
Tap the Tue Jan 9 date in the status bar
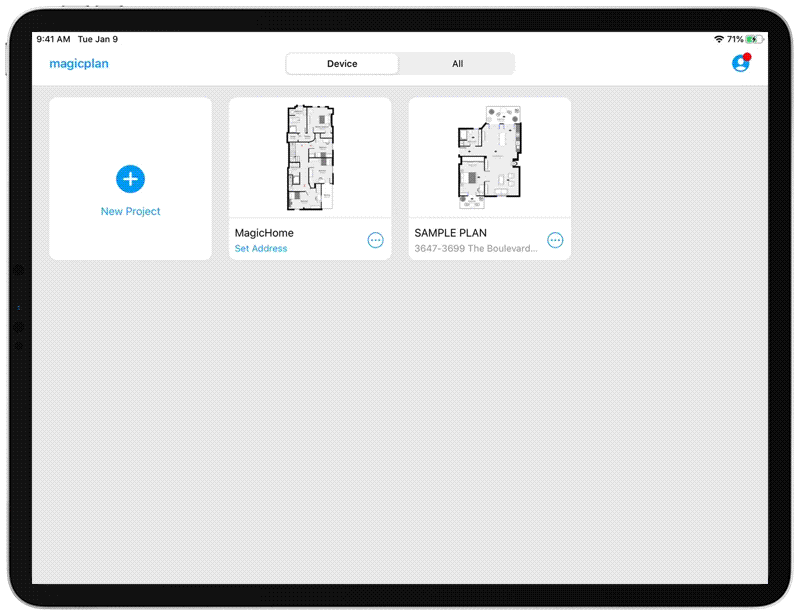[97, 39]
